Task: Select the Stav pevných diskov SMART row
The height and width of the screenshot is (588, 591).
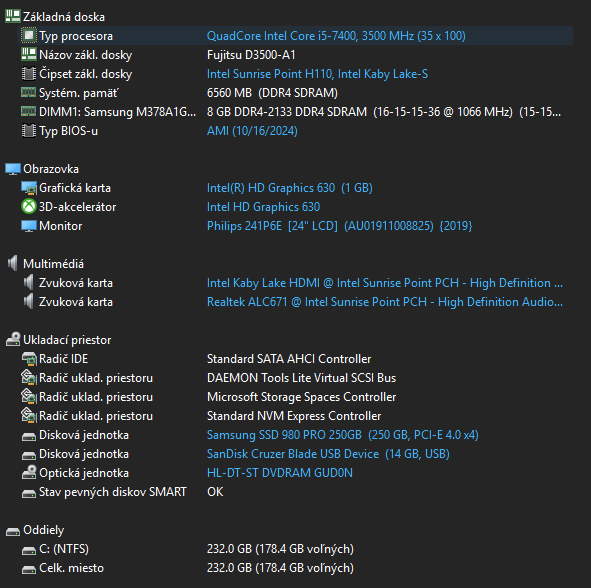Action: [x=295, y=492]
